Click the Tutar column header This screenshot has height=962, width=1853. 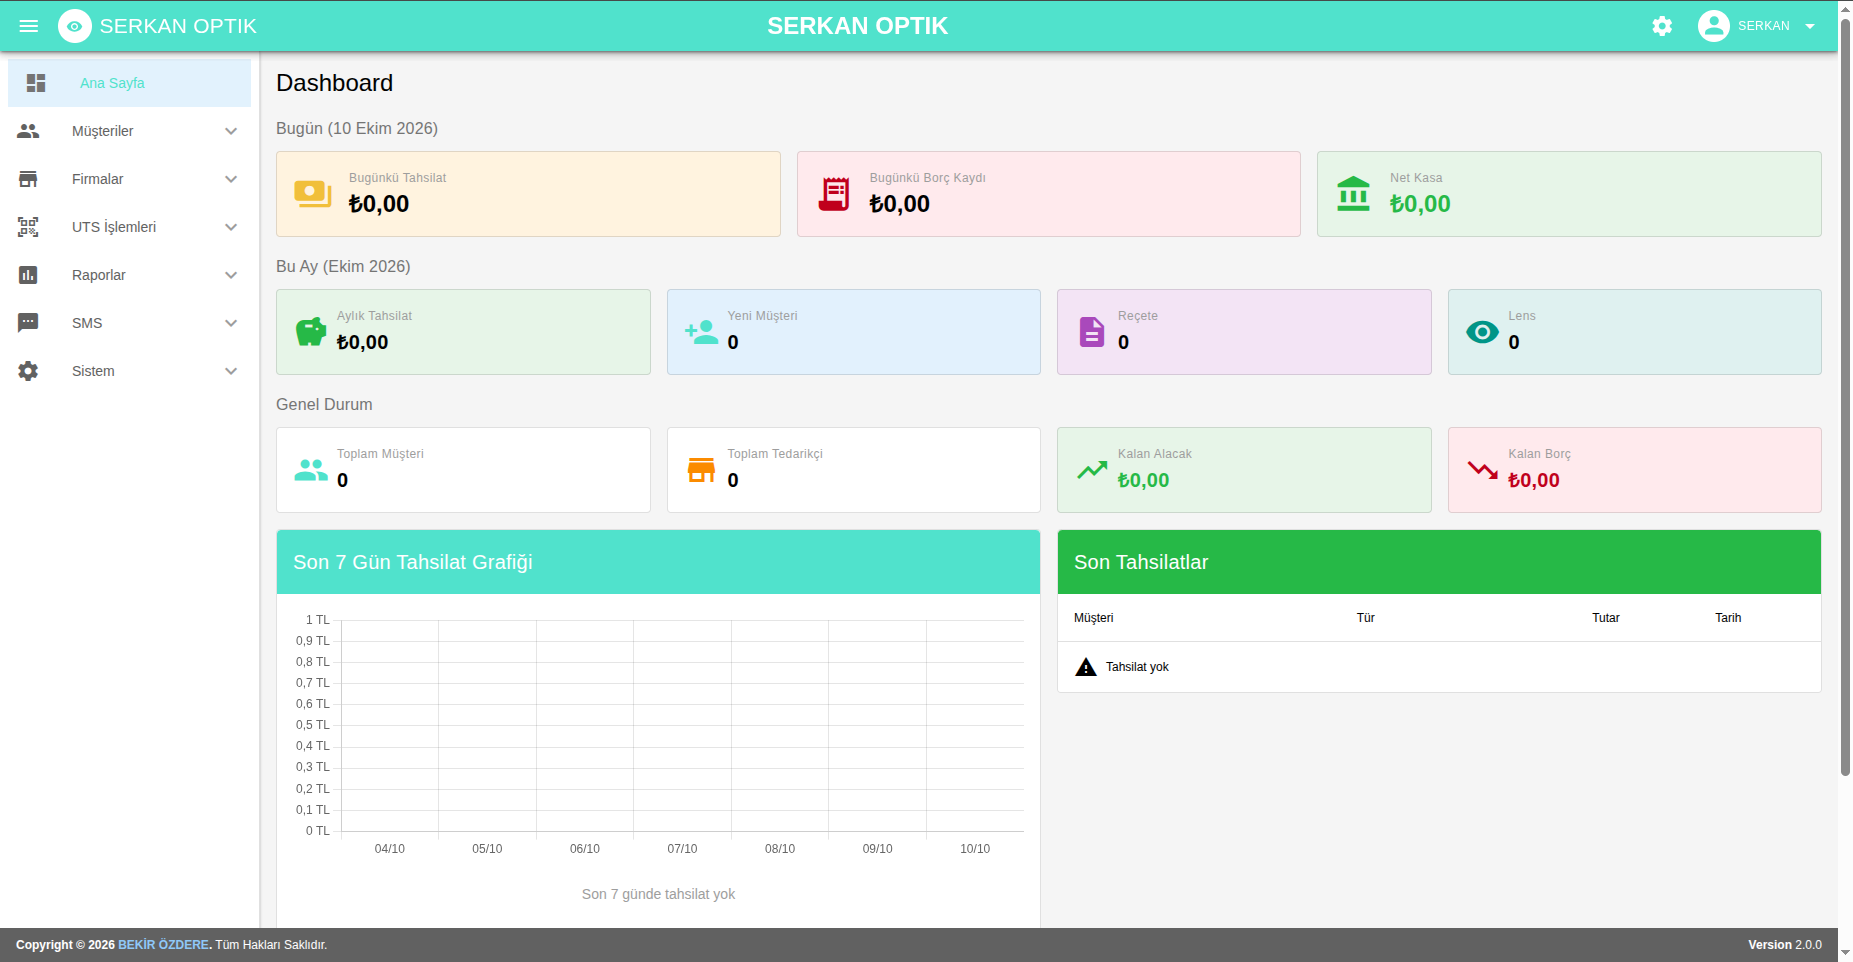(1606, 618)
